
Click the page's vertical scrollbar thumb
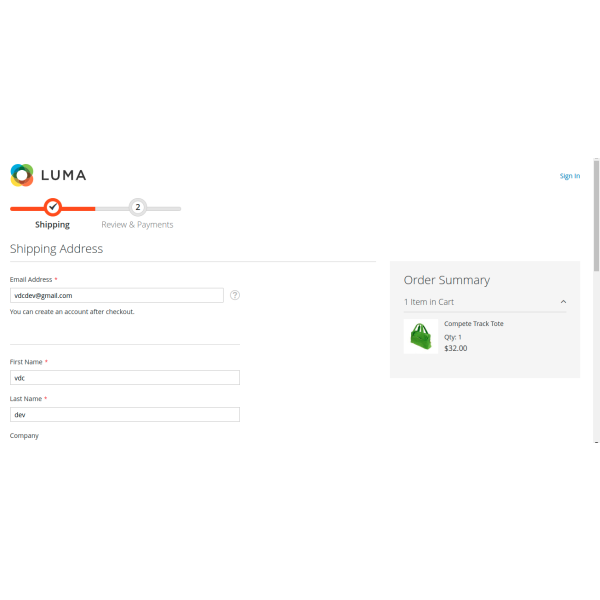click(596, 215)
